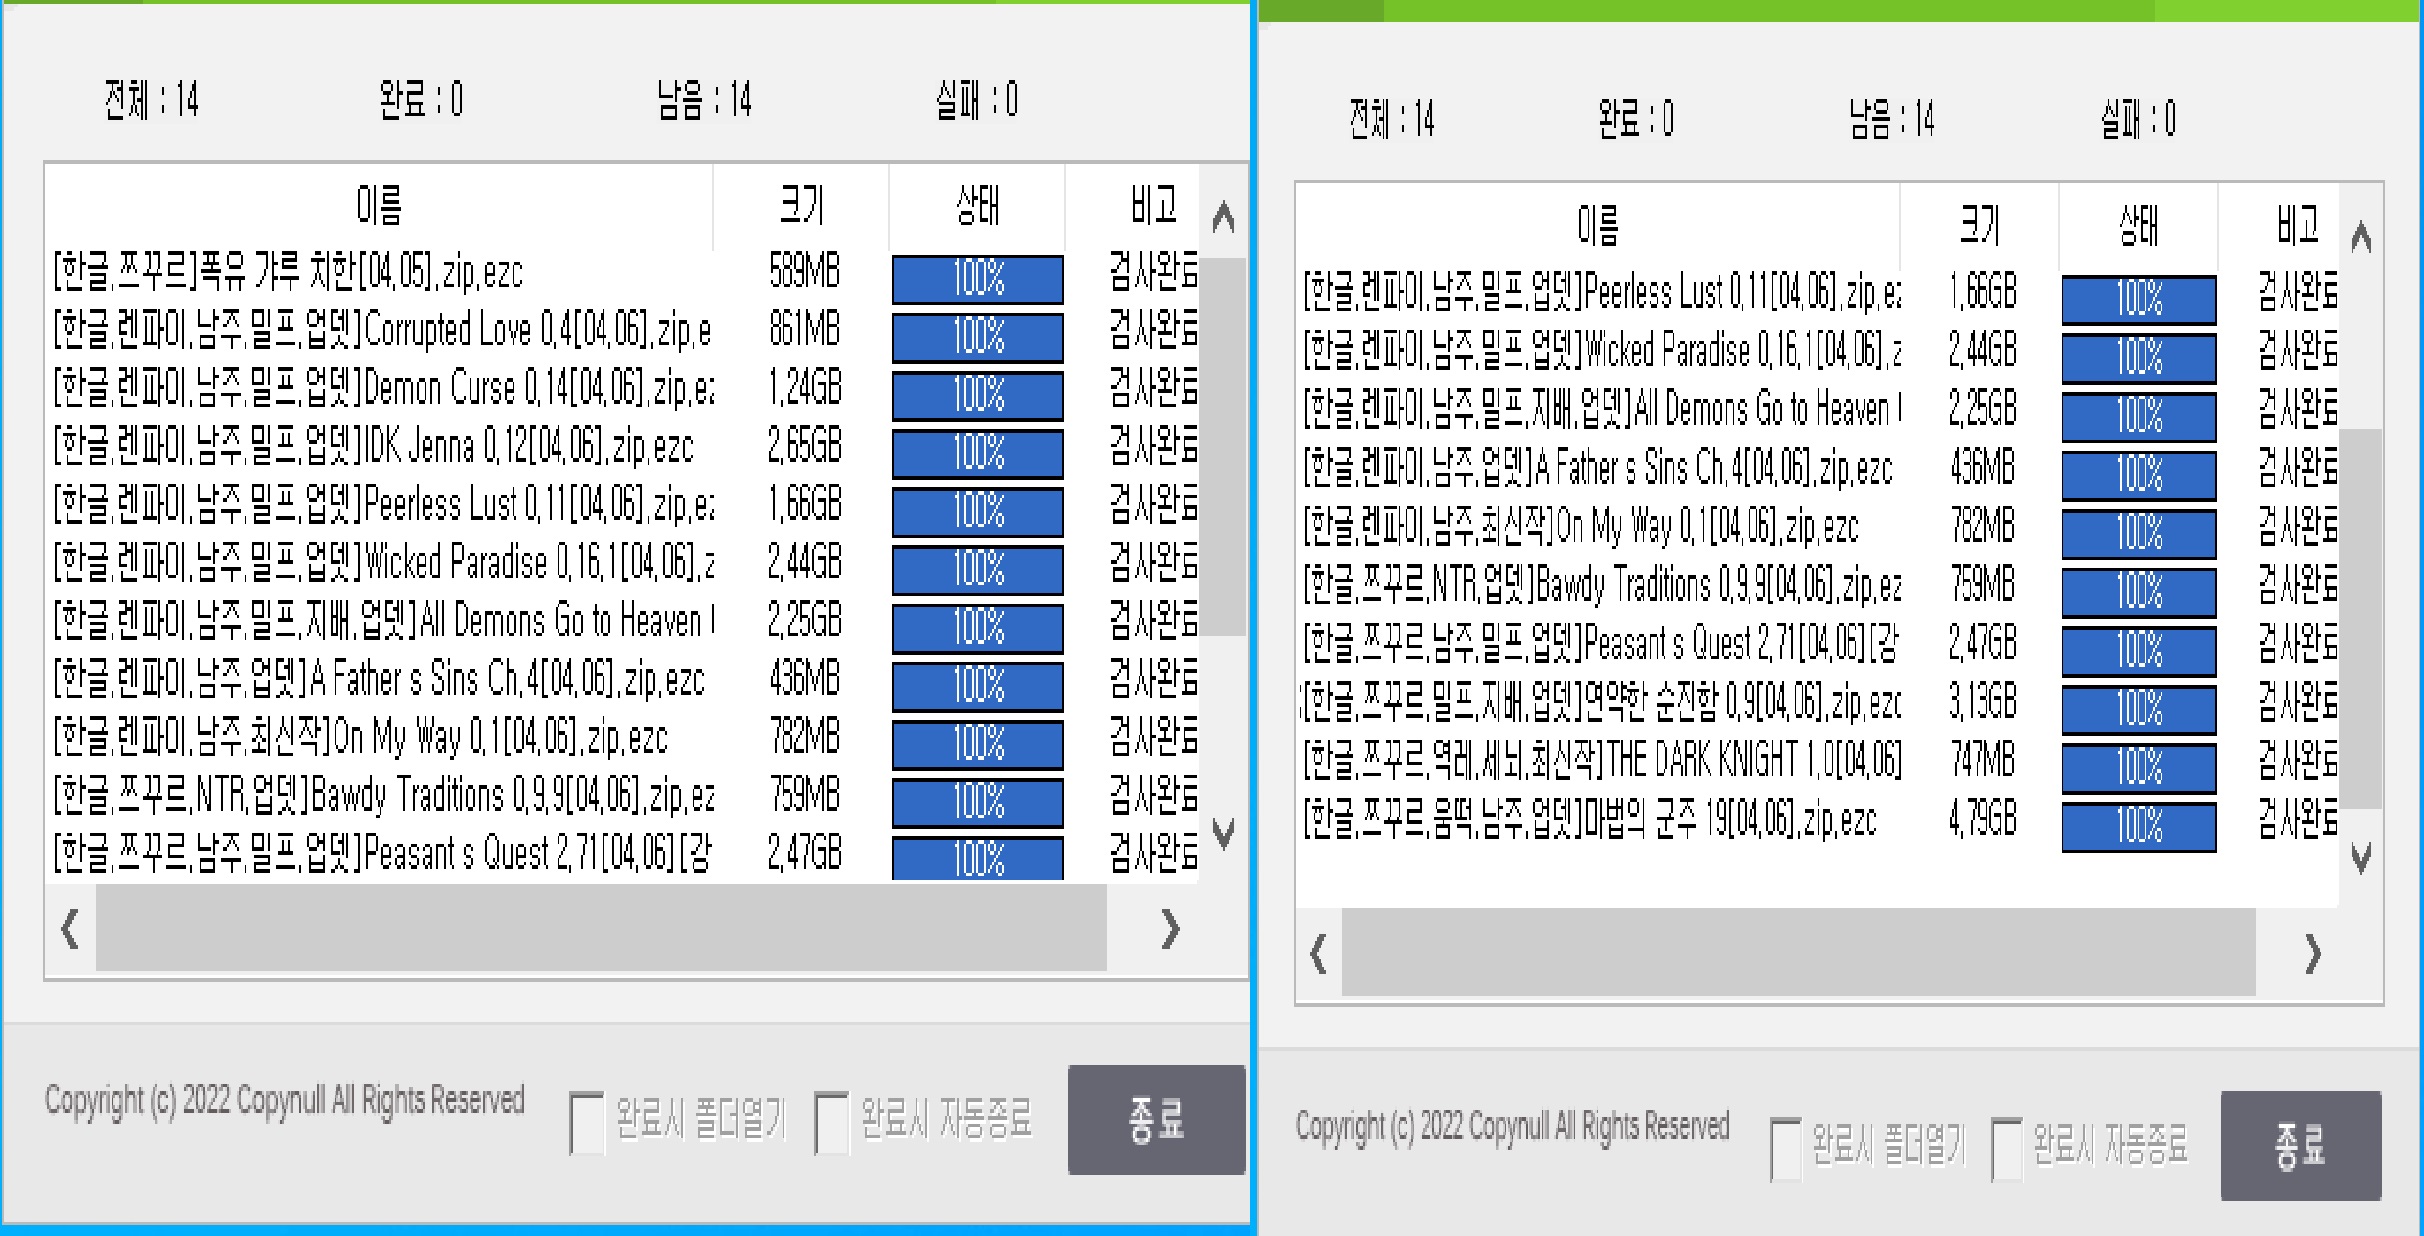This screenshot has height=1236, width=2424.
Task: Click the vertical scrollbar thumb in the left window
Action: (1223, 445)
